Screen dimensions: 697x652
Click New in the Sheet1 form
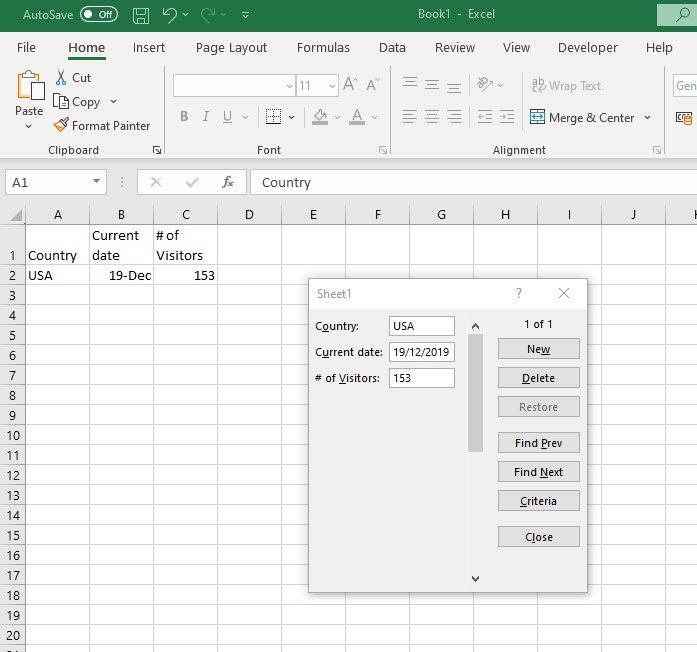pos(539,349)
